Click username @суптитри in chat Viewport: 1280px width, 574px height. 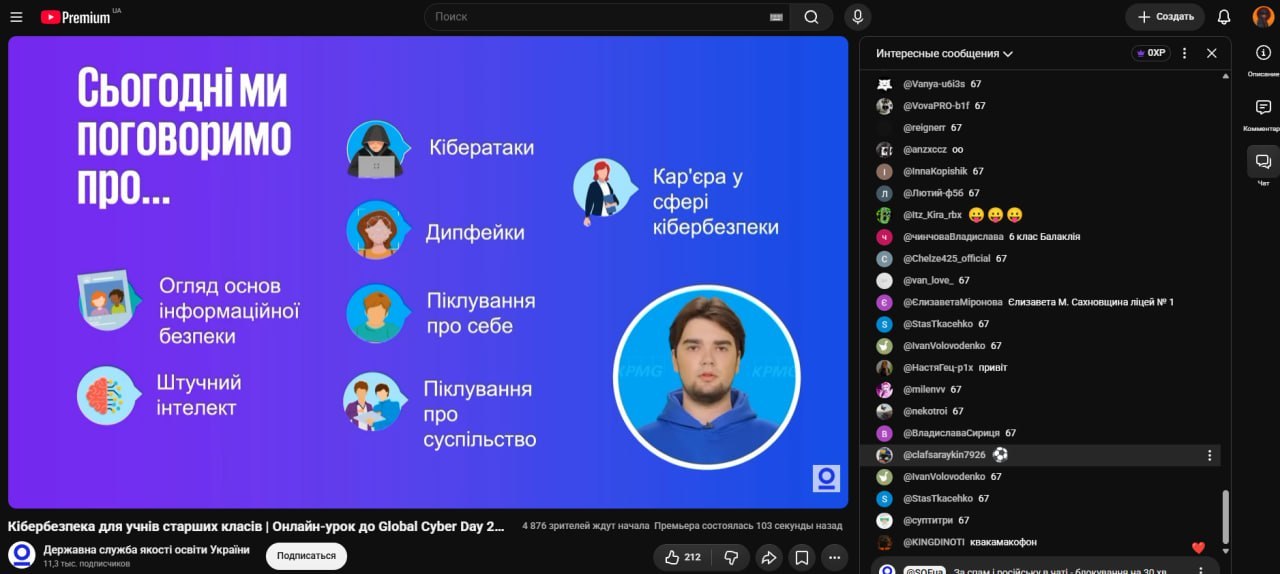click(928, 520)
